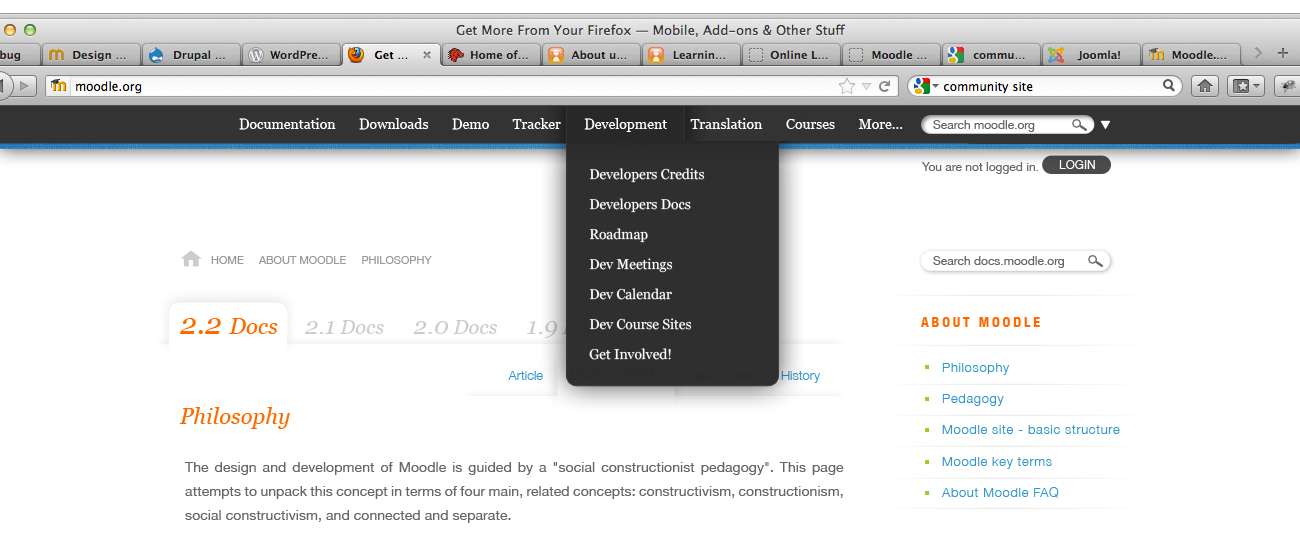The width and height of the screenshot is (1300, 542).
Task: Expand the More... menu
Action: click(x=880, y=124)
